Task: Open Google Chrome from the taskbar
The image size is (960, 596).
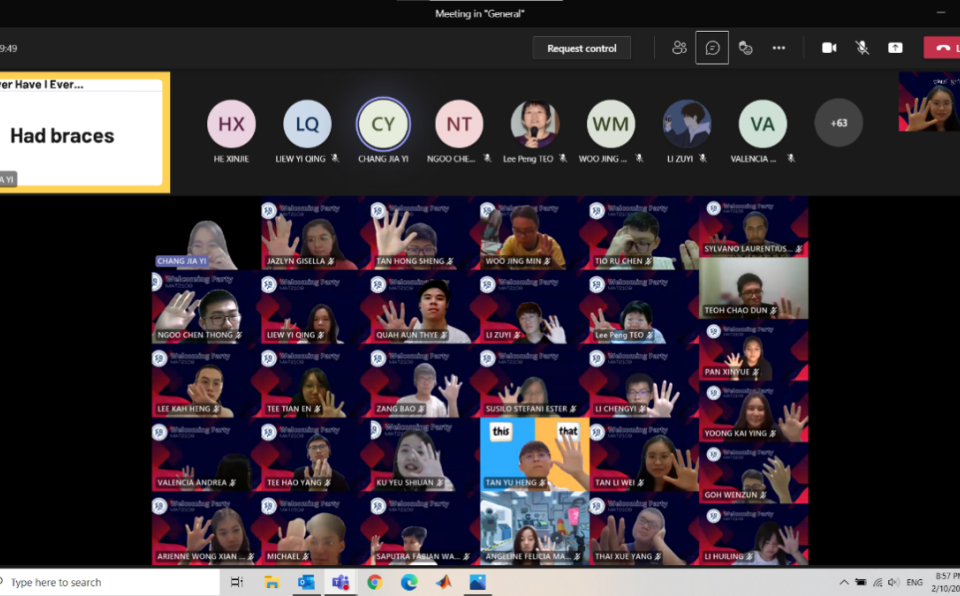Action: 374,582
